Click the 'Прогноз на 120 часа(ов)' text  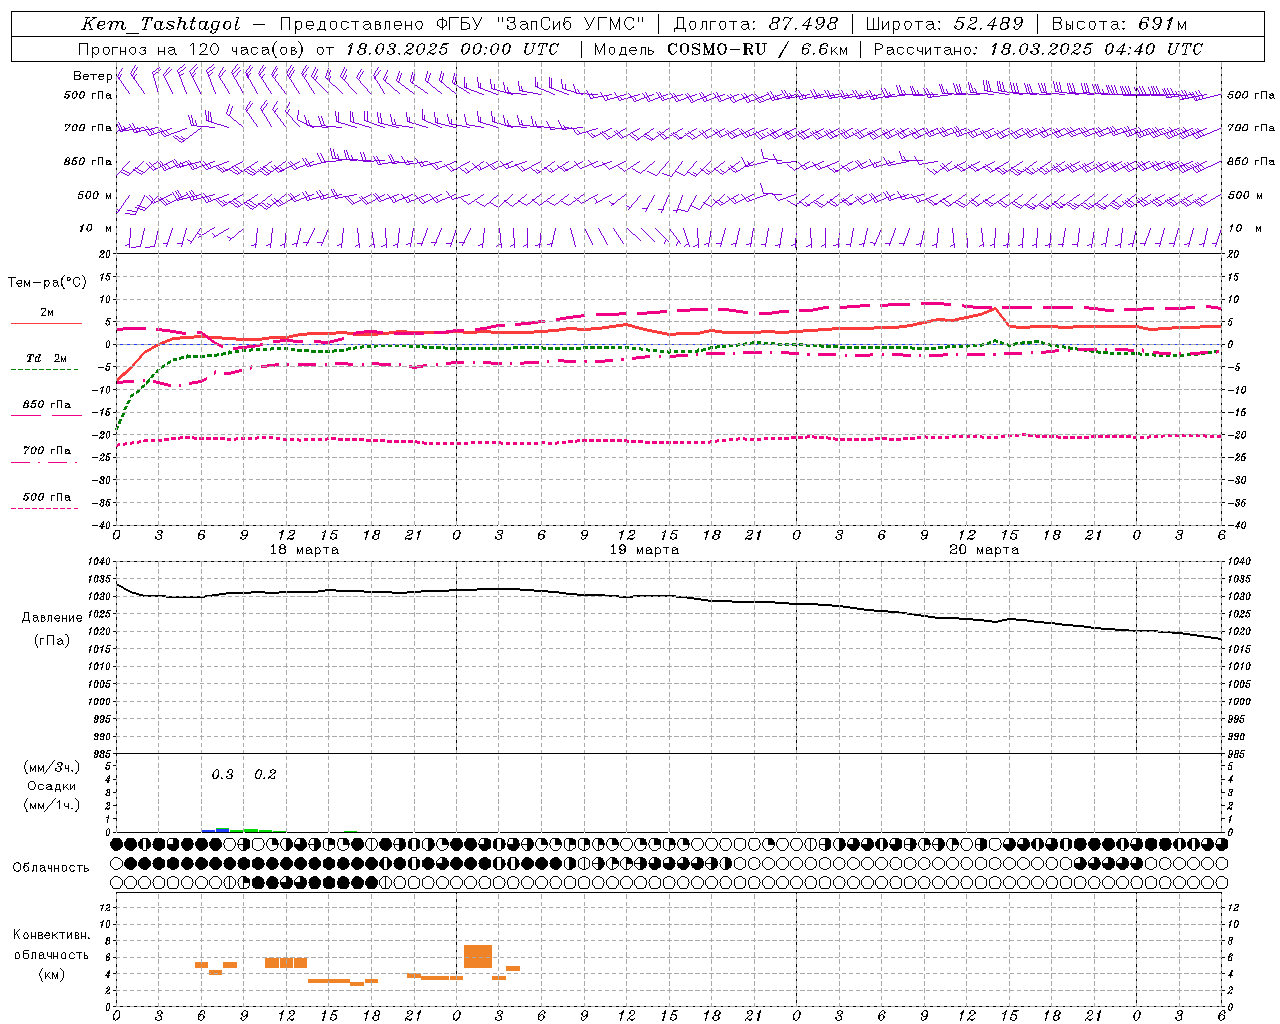tap(192, 49)
